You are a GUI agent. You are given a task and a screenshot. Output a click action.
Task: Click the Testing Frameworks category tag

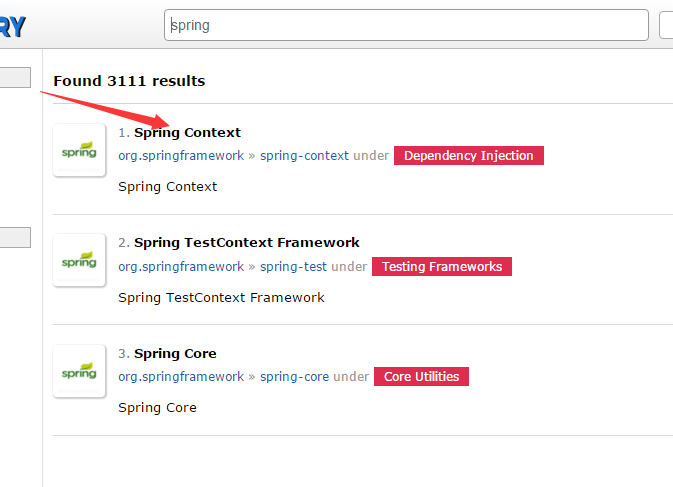(442, 266)
